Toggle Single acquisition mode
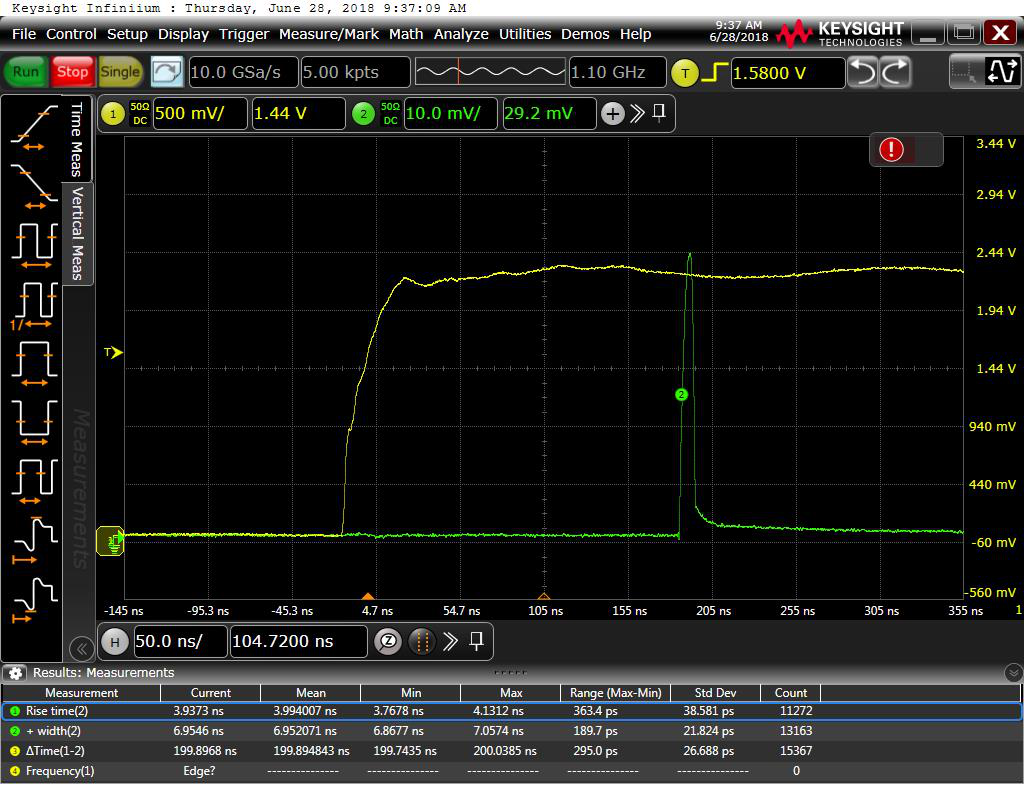The height and width of the screenshot is (794, 1034). point(120,72)
